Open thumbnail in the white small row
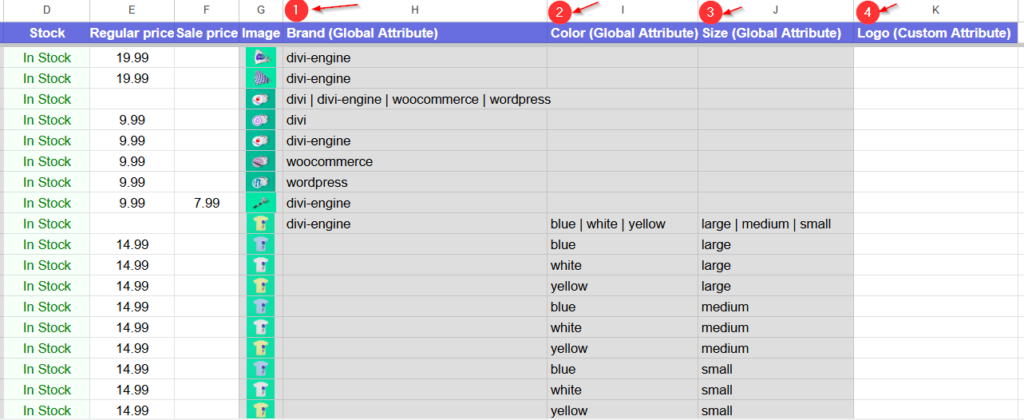This screenshot has width=1024, height=420. pos(261,390)
